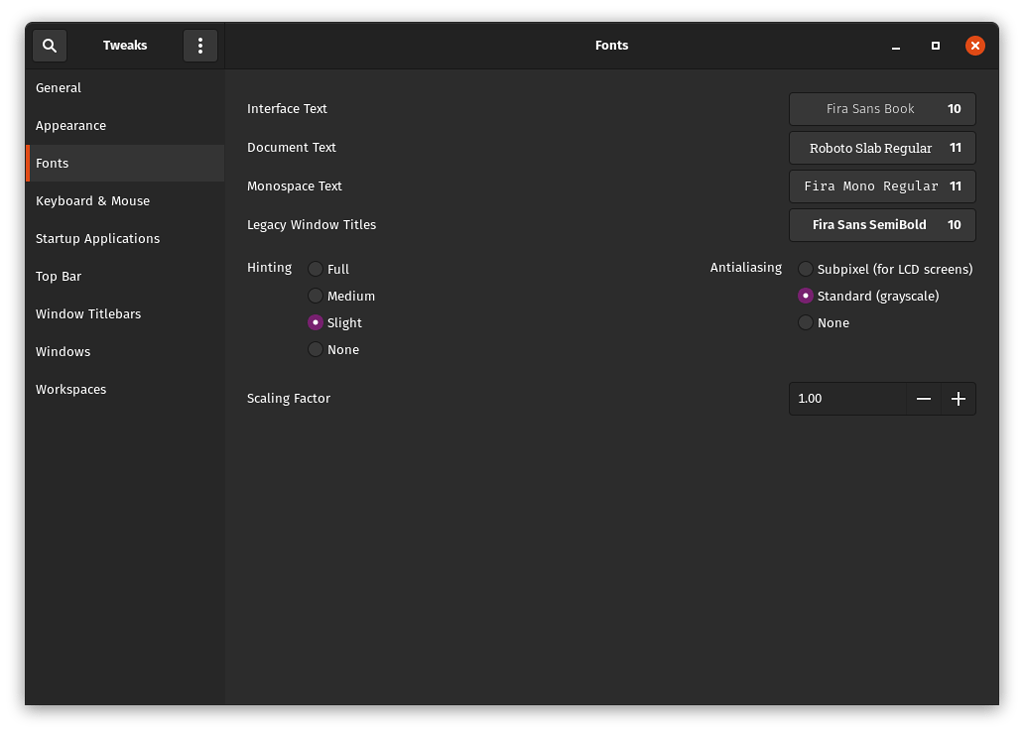Open the search icon in Tweaks header

[49, 45]
